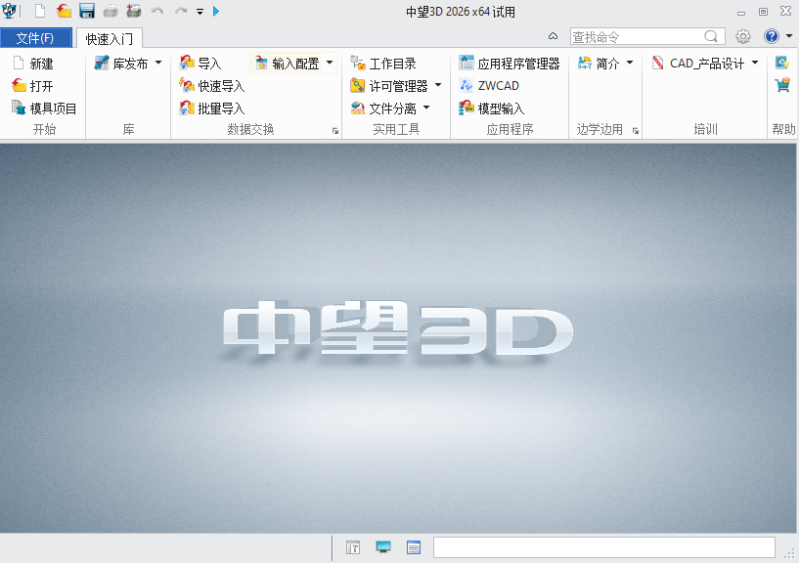
Task: Click the Open folder icon in quick access toolbar
Action: pos(64,11)
